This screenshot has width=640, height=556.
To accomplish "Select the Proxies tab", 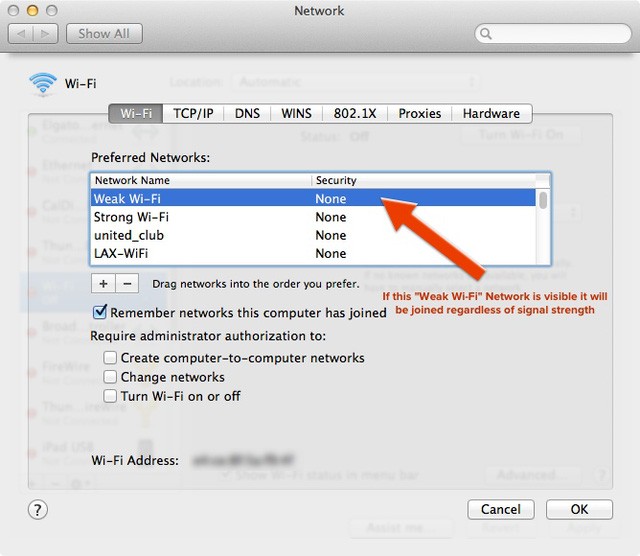I will (x=420, y=113).
